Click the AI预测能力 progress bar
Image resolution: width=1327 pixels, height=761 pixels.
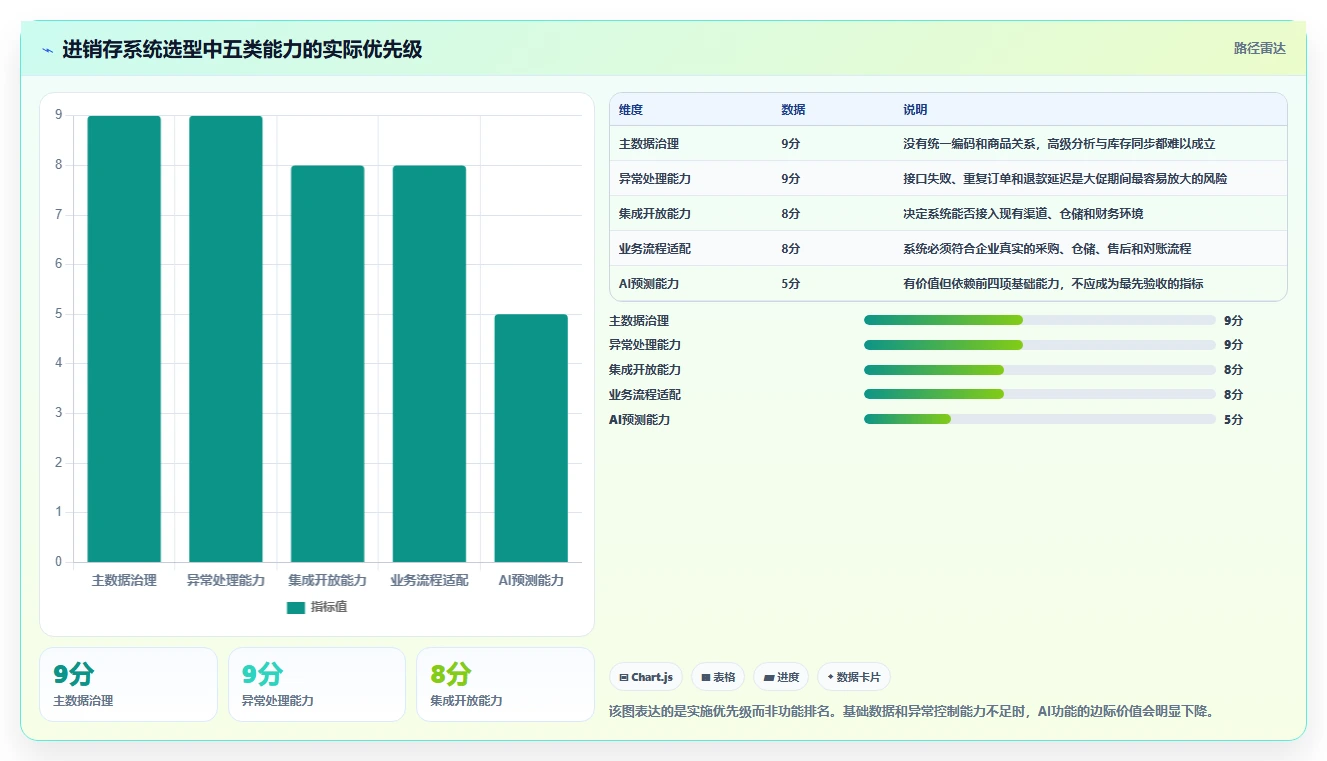[x=1040, y=419]
